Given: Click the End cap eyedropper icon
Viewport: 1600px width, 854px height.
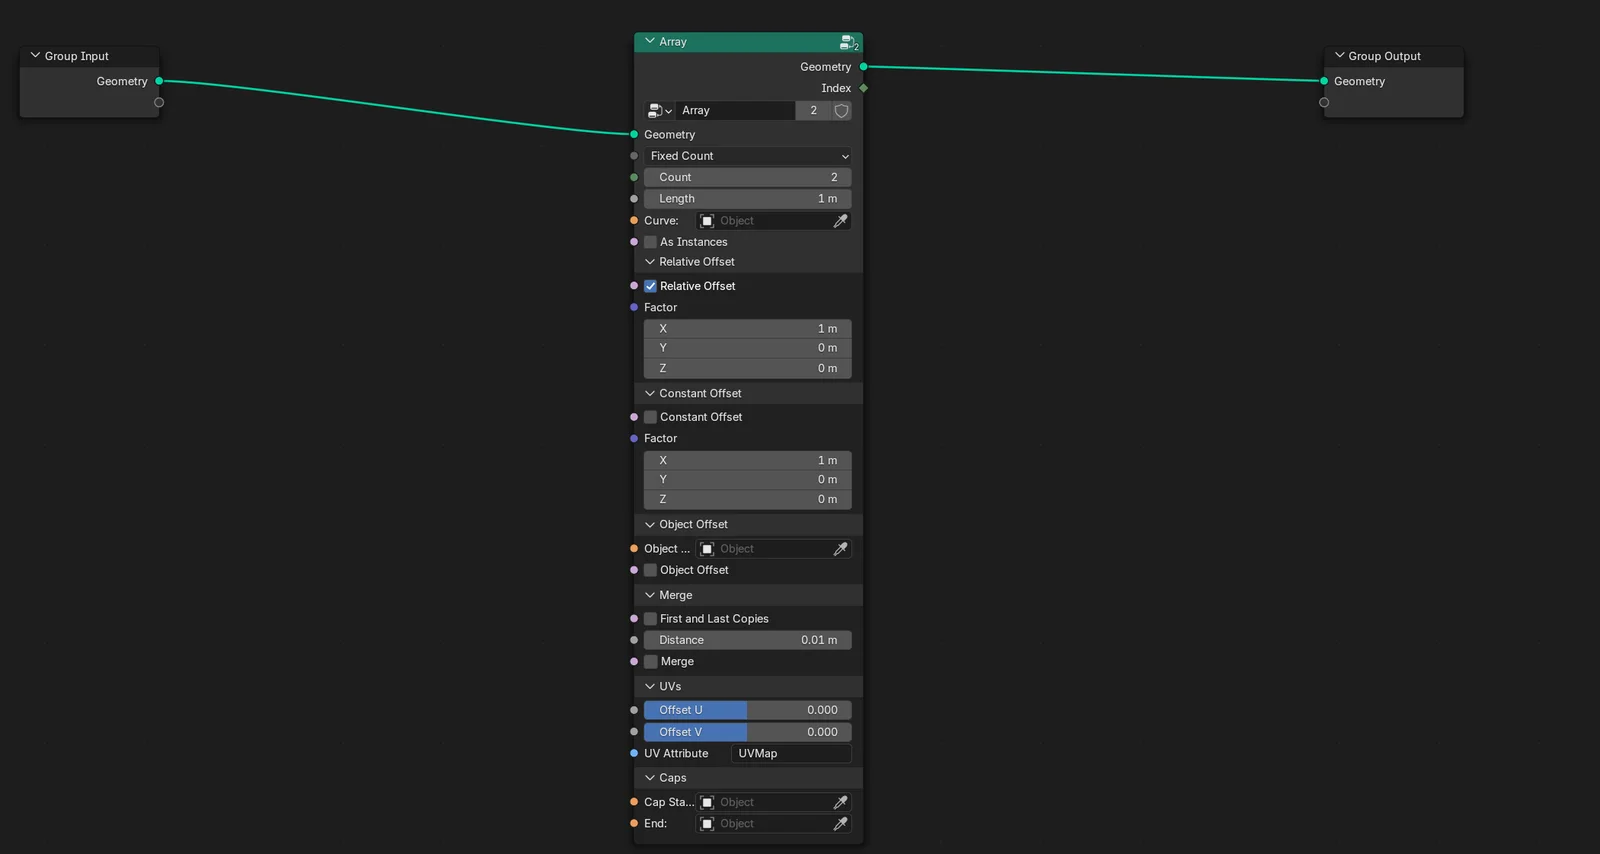Looking at the screenshot, I should (x=840, y=824).
